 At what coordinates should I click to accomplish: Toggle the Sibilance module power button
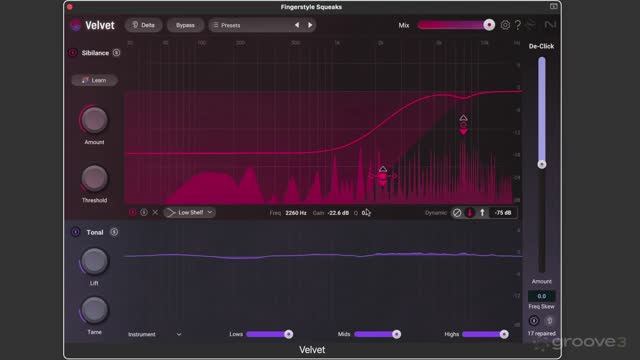click(x=73, y=53)
